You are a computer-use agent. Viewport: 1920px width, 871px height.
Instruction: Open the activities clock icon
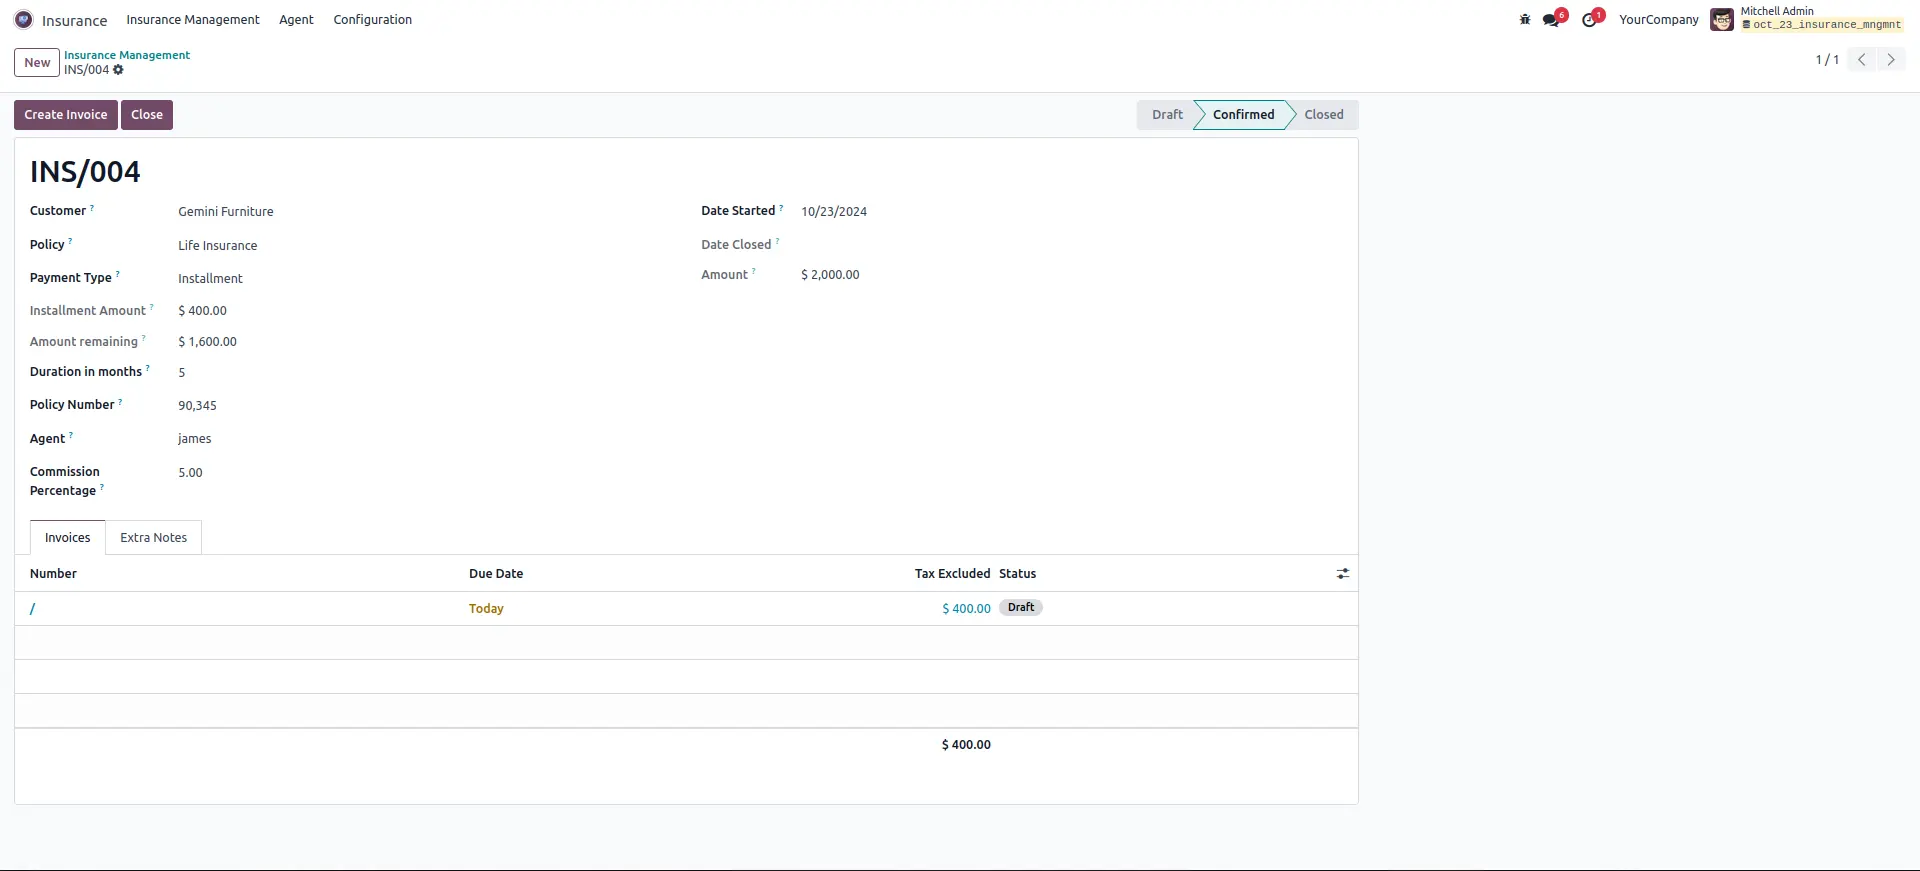[1589, 20]
